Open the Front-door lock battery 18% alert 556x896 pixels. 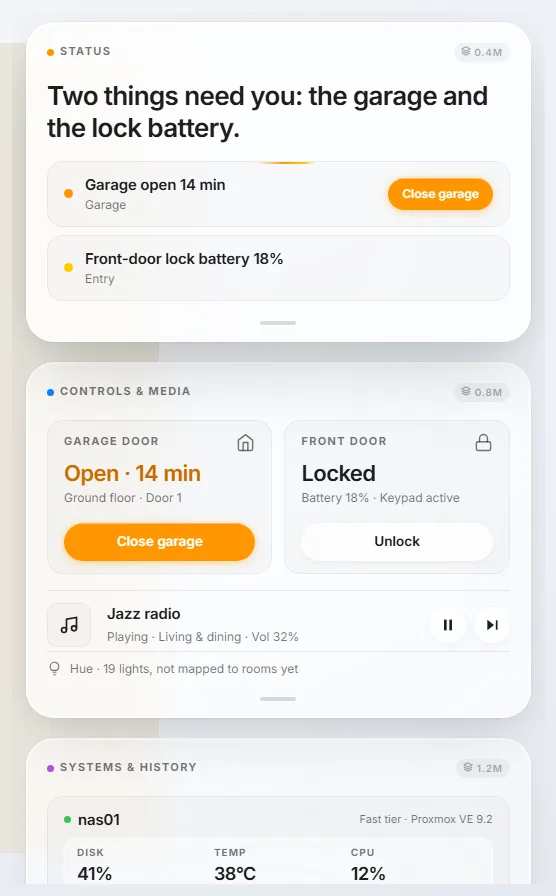pyautogui.click(x=278, y=268)
